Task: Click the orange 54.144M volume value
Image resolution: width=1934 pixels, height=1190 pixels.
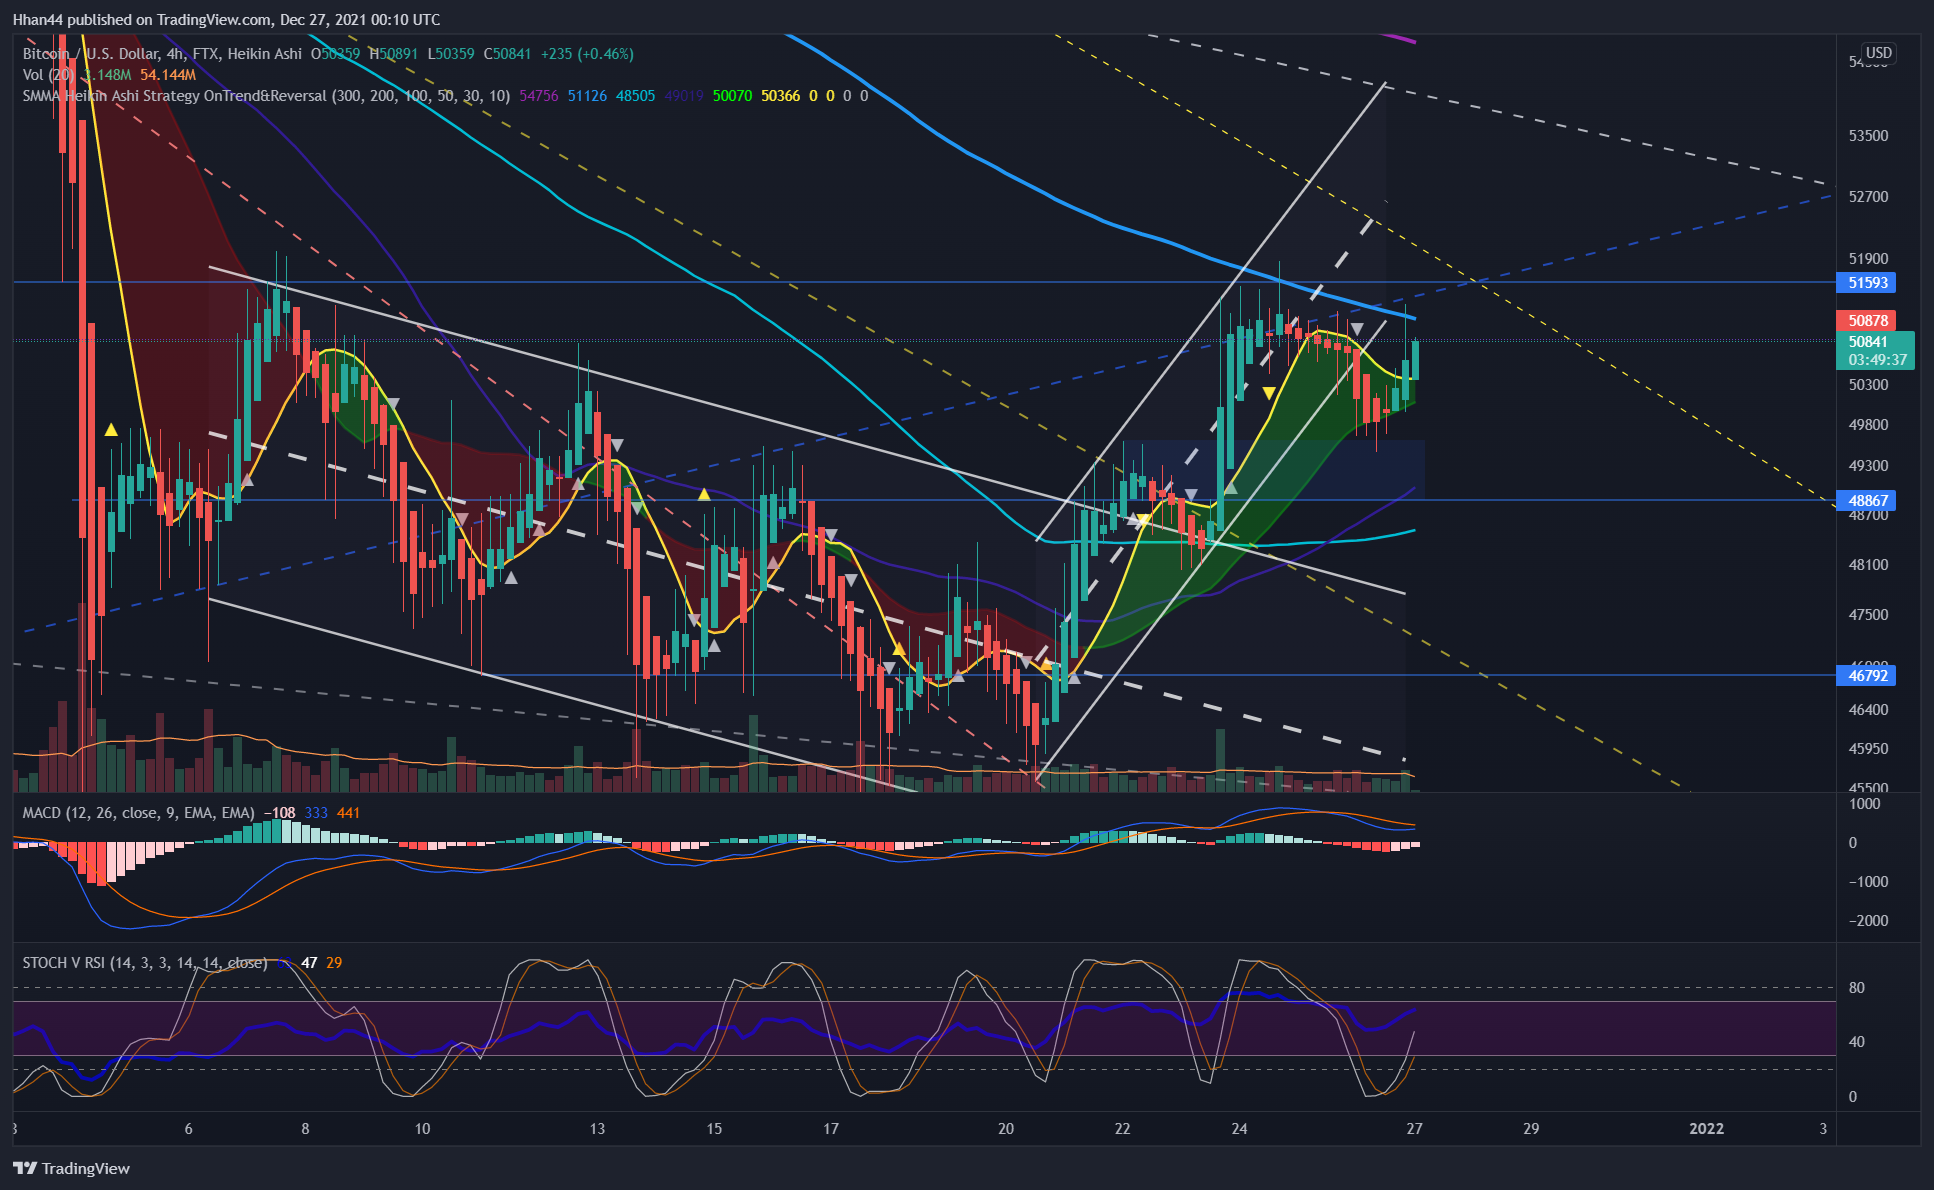Action: click(x=167, y=75)
